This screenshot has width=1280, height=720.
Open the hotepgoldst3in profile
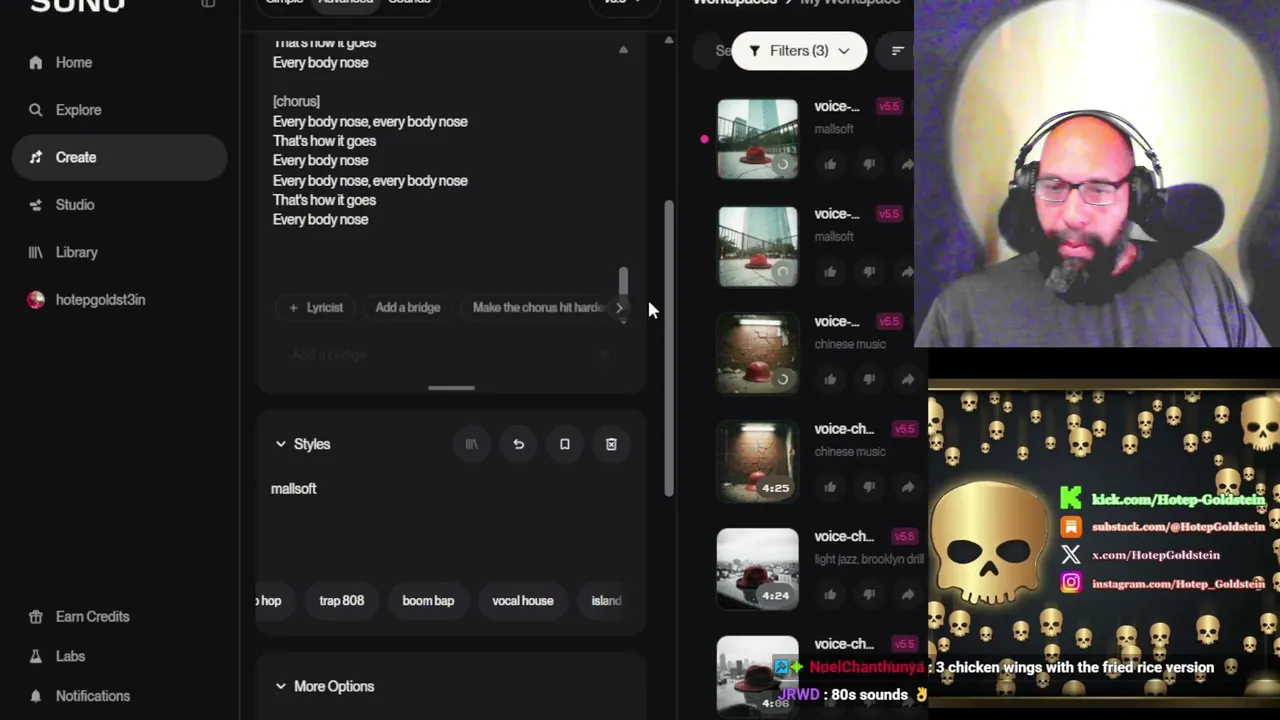click(100, 300)
